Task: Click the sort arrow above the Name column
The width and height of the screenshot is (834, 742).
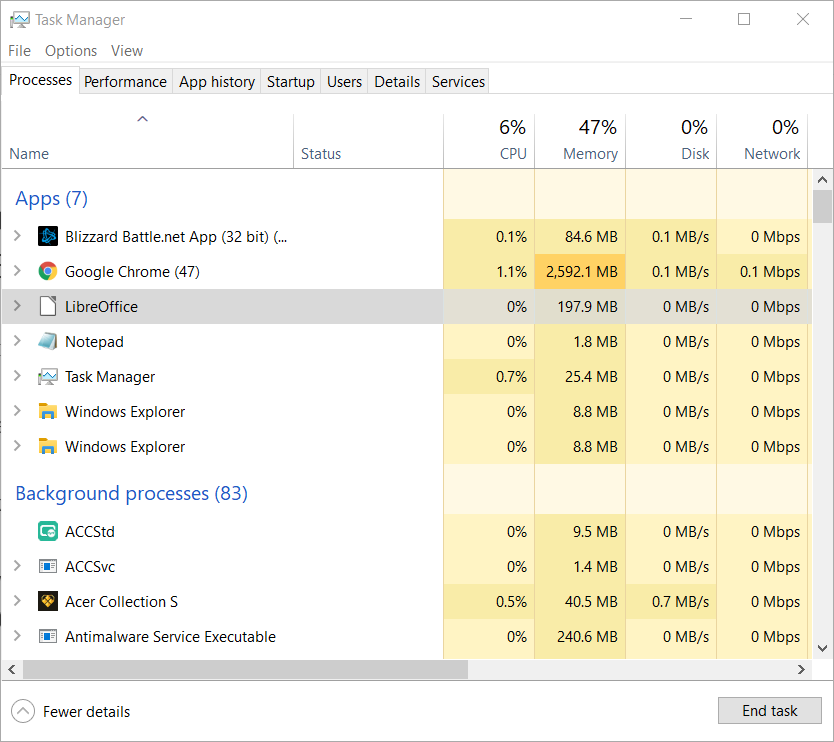Action: 143,119
